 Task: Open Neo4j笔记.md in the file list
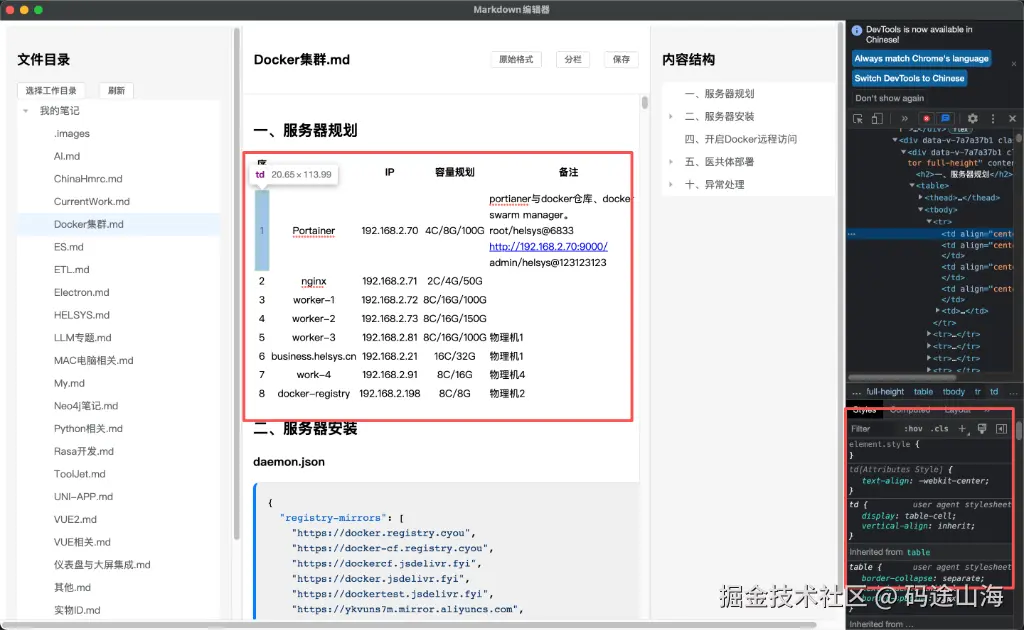(x=86, y=406)
